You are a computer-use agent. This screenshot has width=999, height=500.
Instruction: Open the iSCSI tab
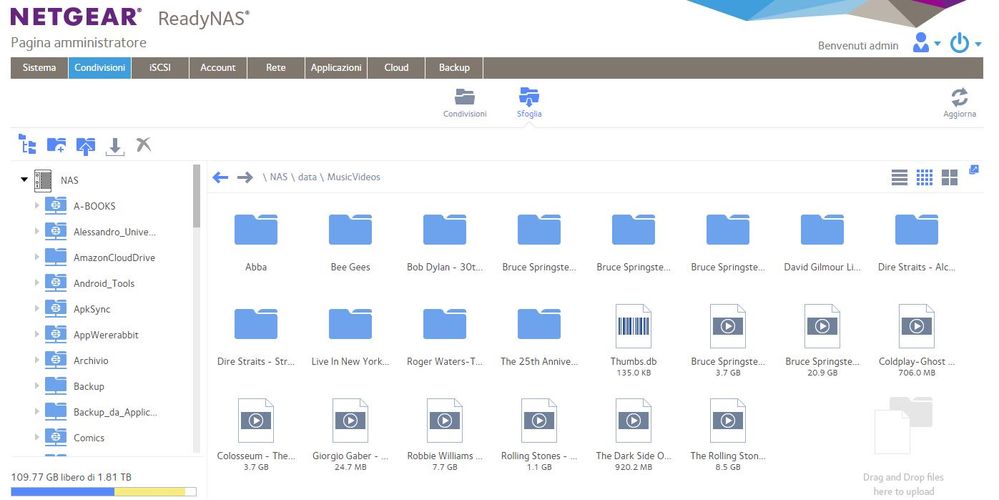click(160, 68)
